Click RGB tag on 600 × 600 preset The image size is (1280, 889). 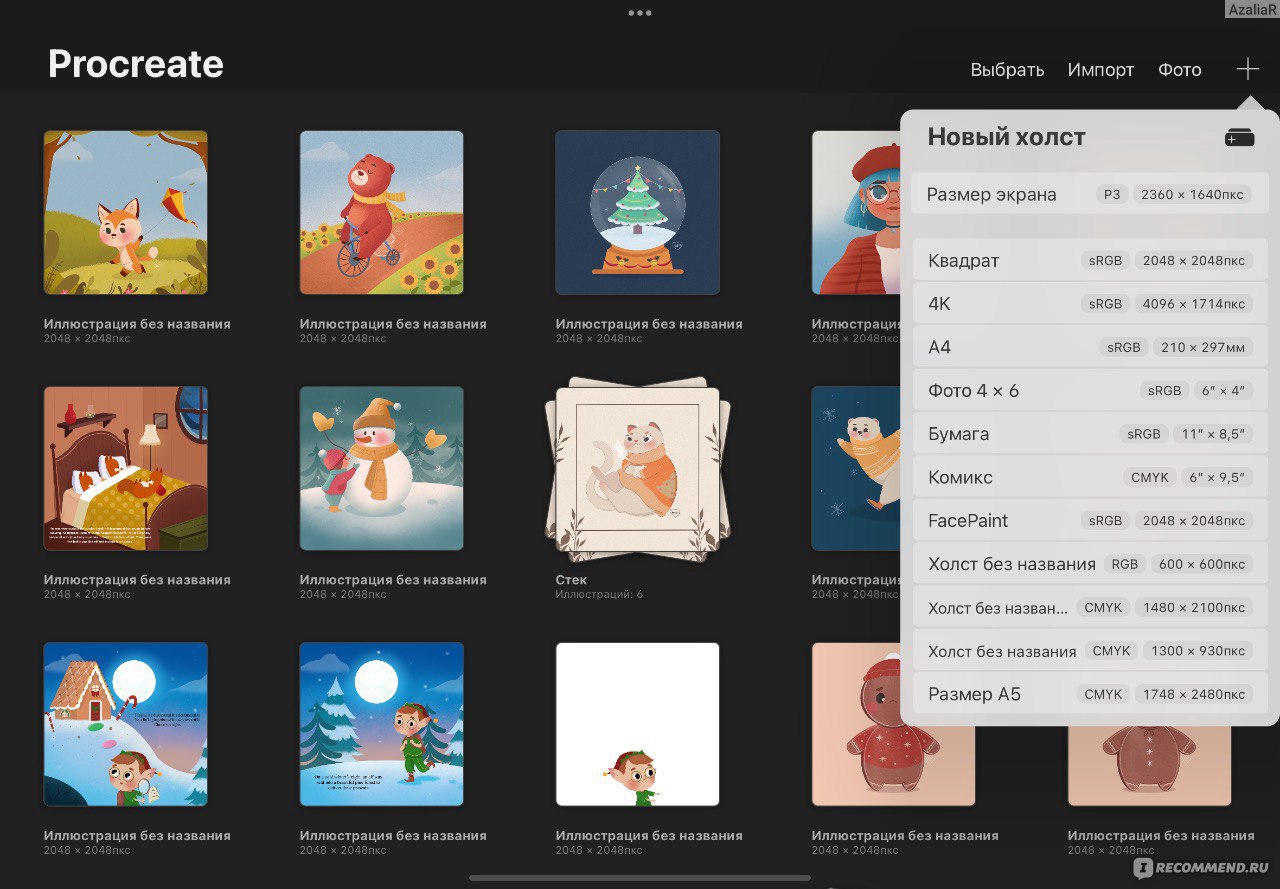[1125, 564]
